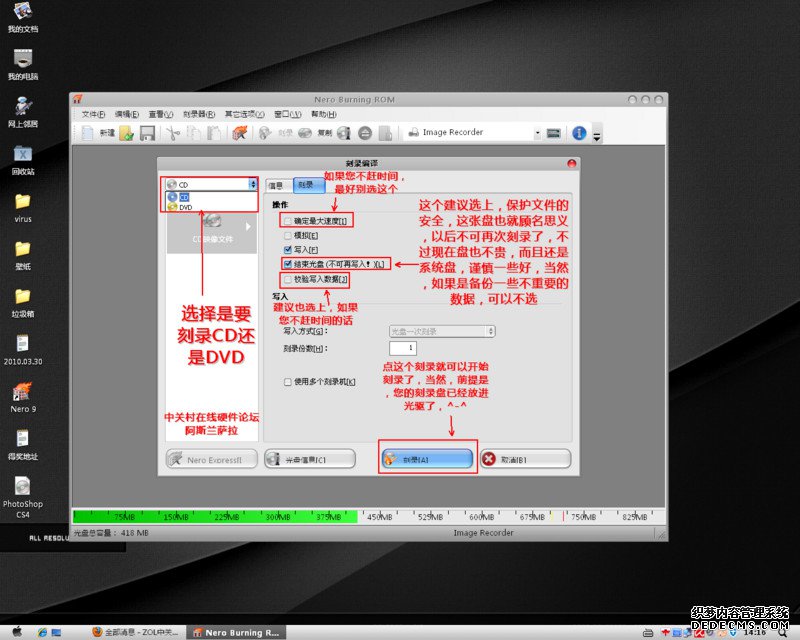Viewport: 800px width, 640px height.
Task: Click the Eject disc toolbar icon
Action: pos(365,133)
